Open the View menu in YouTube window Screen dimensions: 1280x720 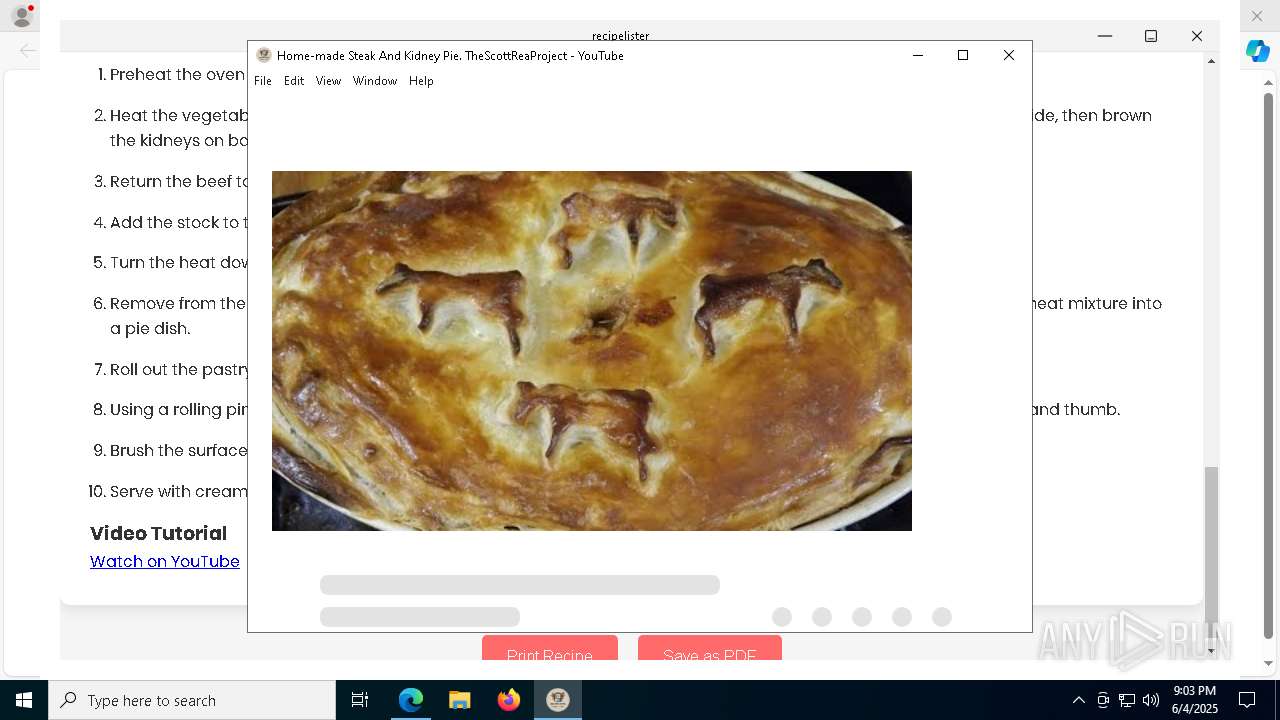pos(328,81)
